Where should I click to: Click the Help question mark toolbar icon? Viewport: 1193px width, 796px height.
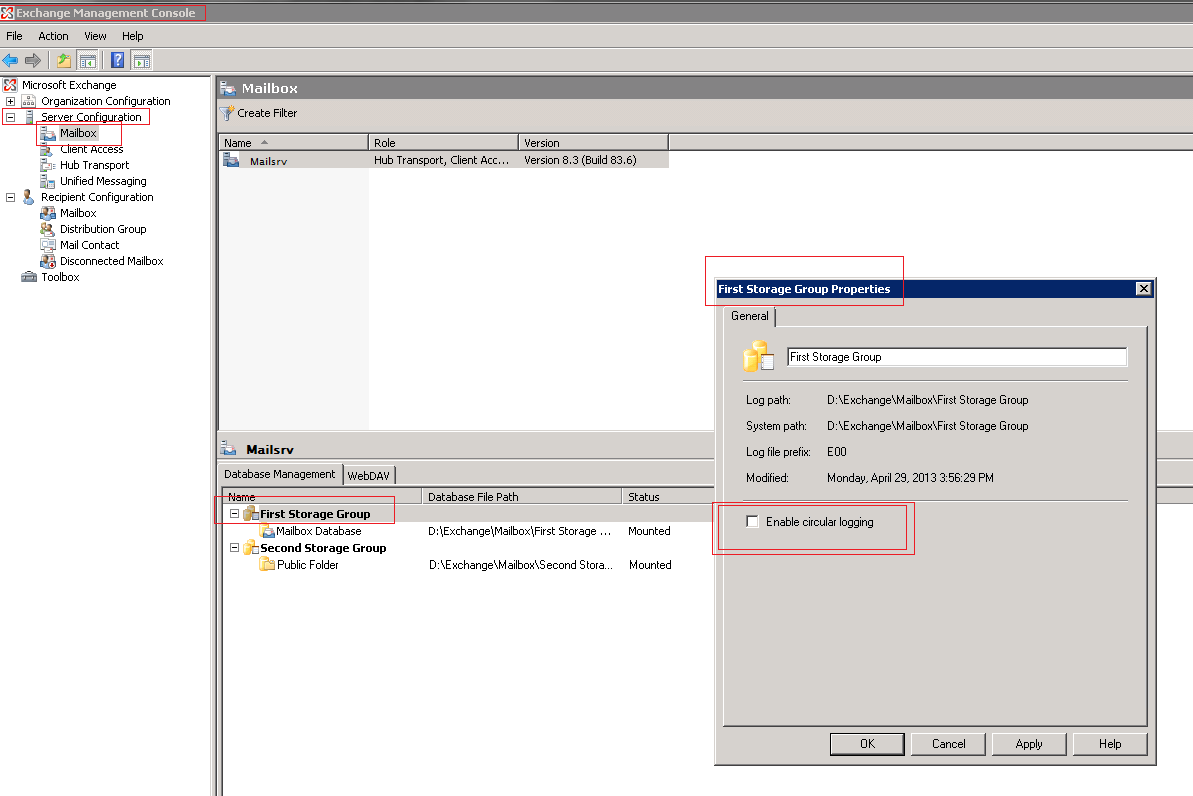(118, 60)
